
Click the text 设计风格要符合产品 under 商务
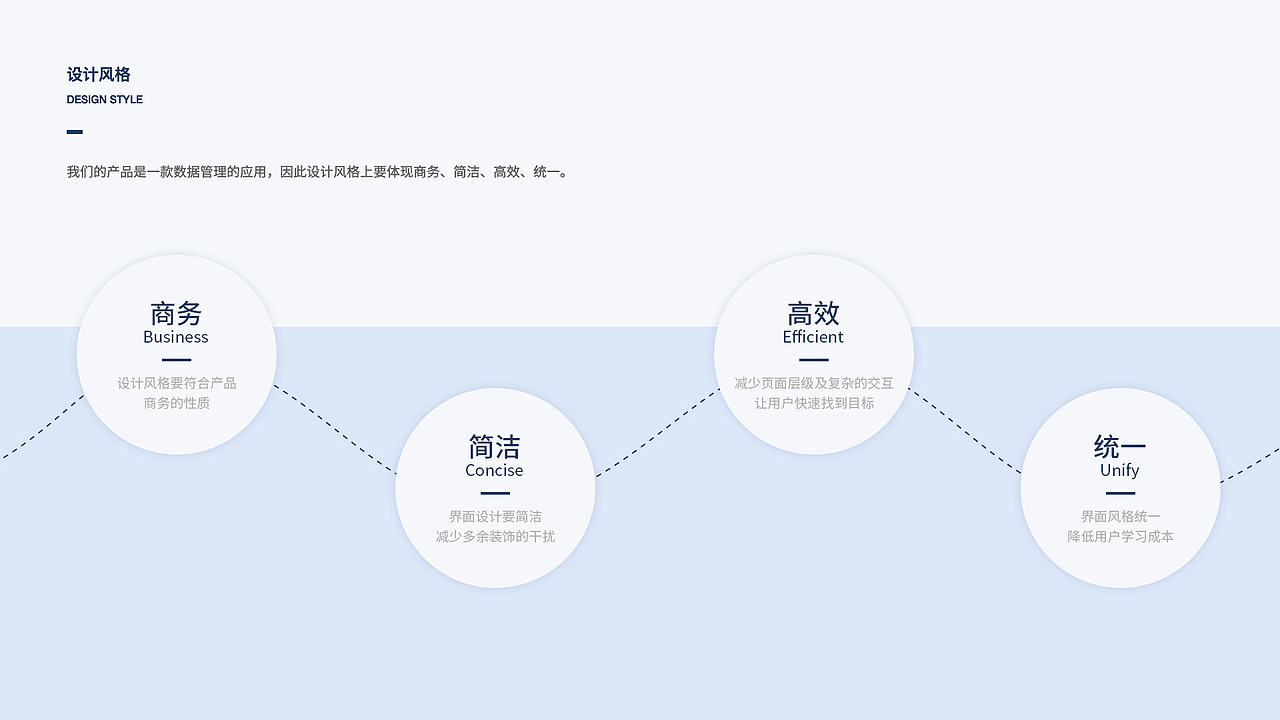(176, 383)
